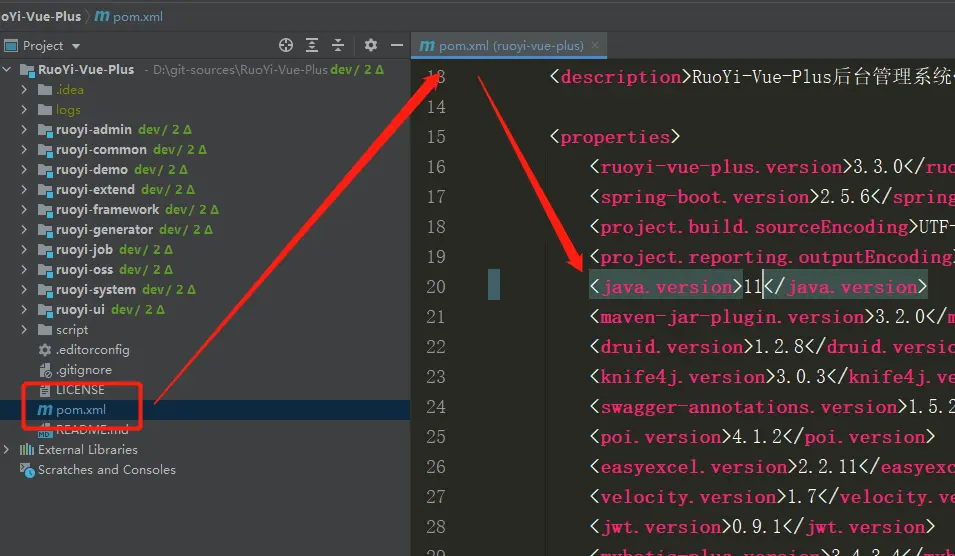Select Scratches and Consoles node

pos(107,470)
